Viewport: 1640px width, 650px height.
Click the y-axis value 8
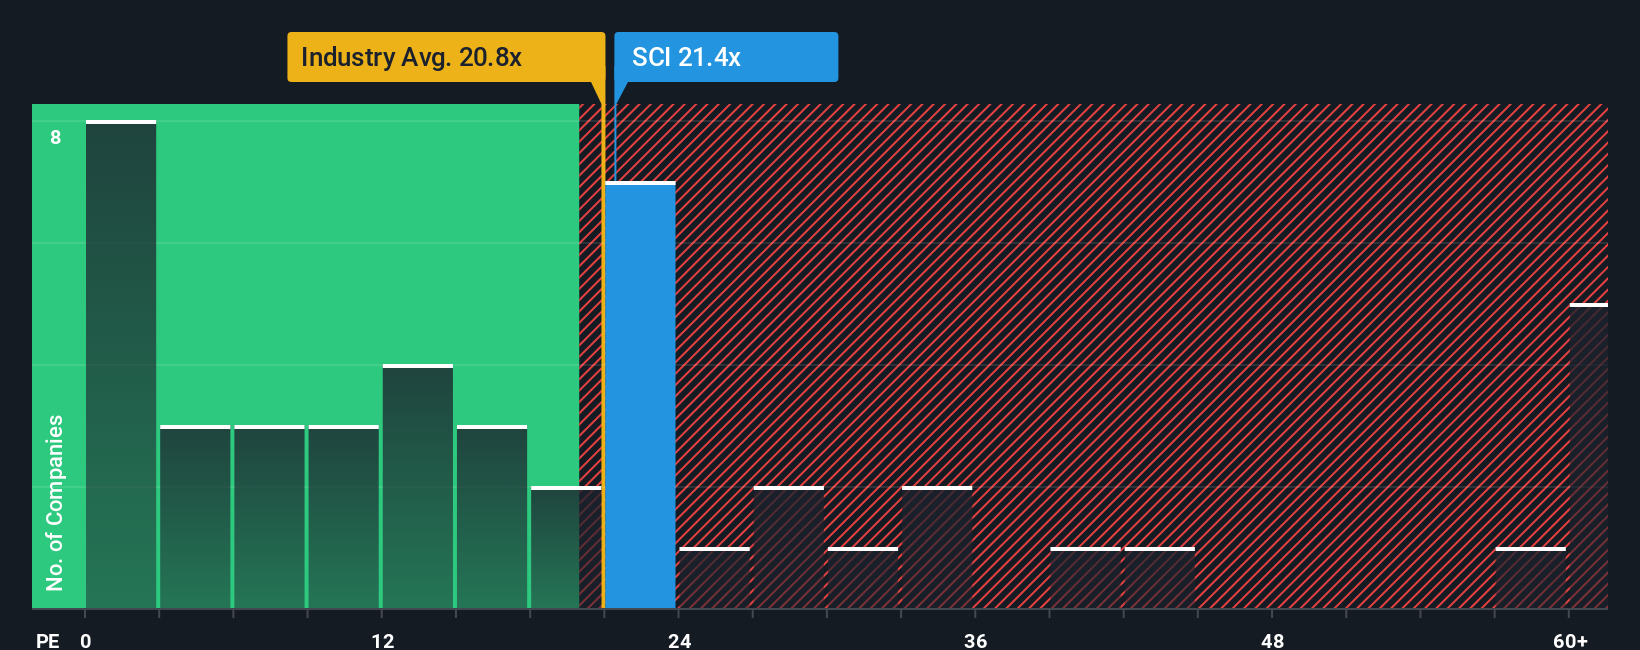[56, 137]
